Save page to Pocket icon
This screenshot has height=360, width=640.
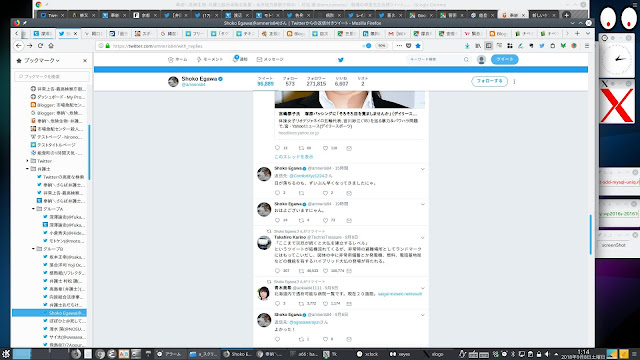click(x=409, y=46)
